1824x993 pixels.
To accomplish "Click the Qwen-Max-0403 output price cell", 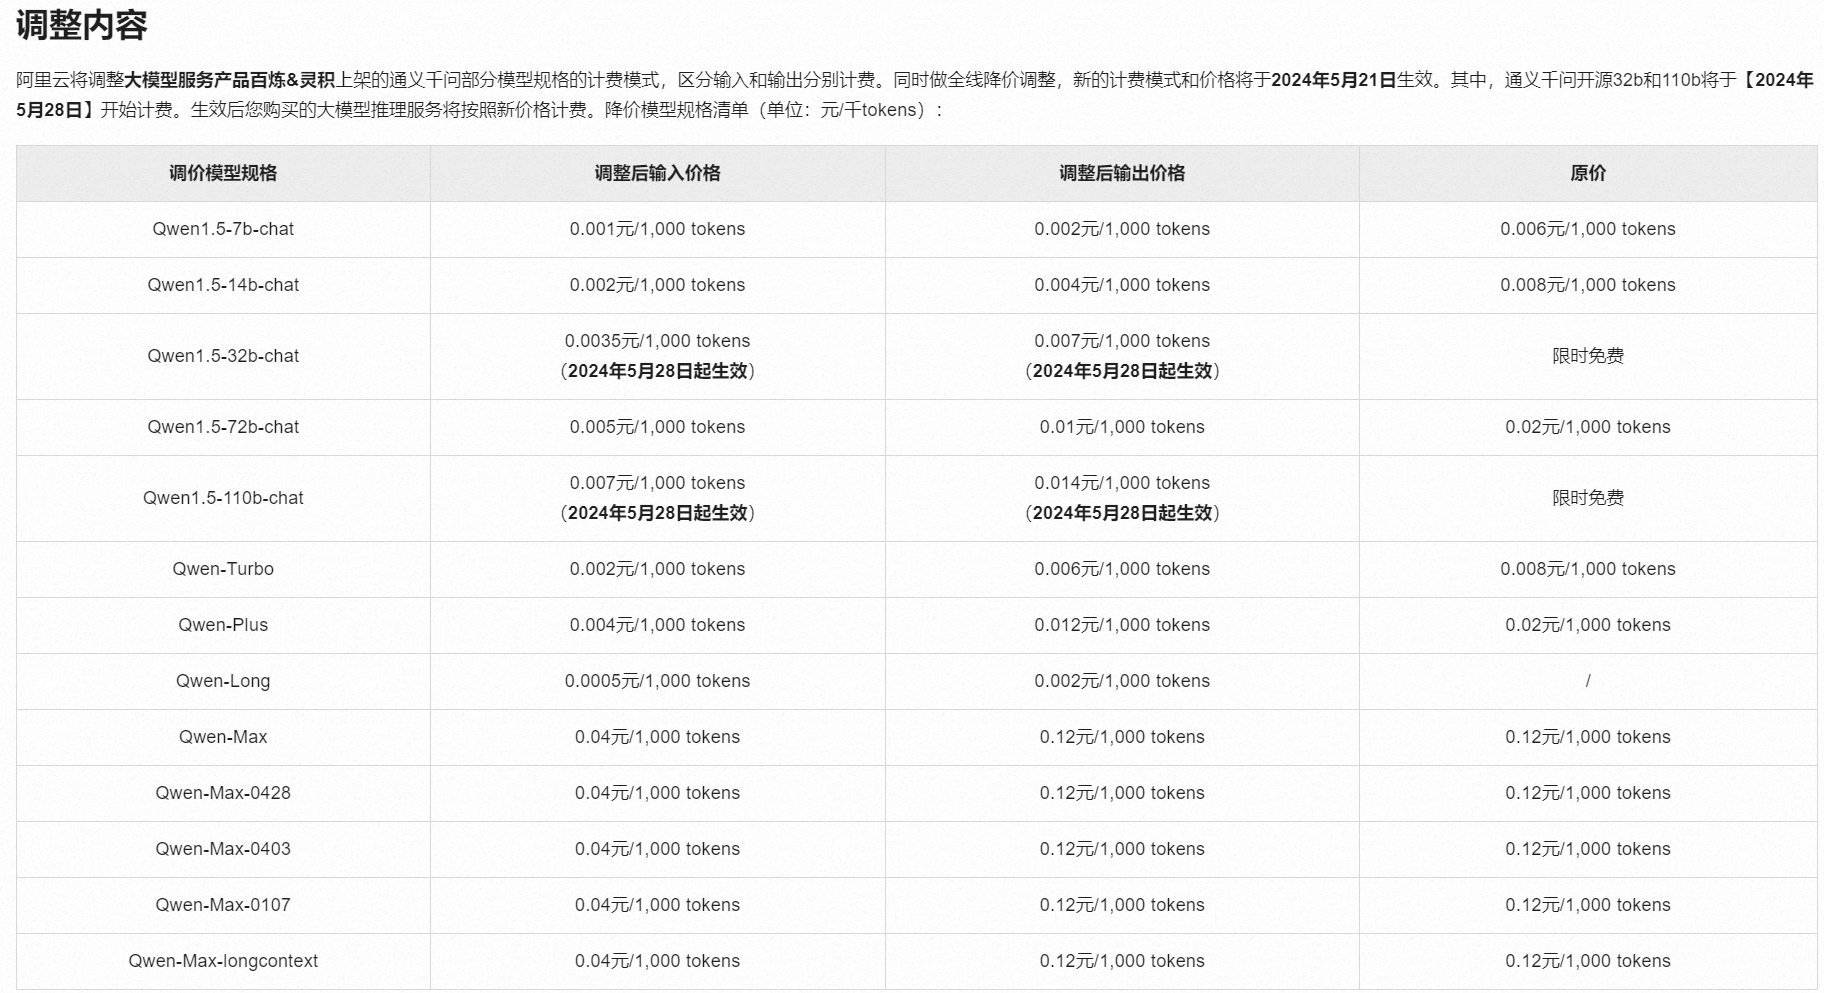I will click(x=1121, y=849).
